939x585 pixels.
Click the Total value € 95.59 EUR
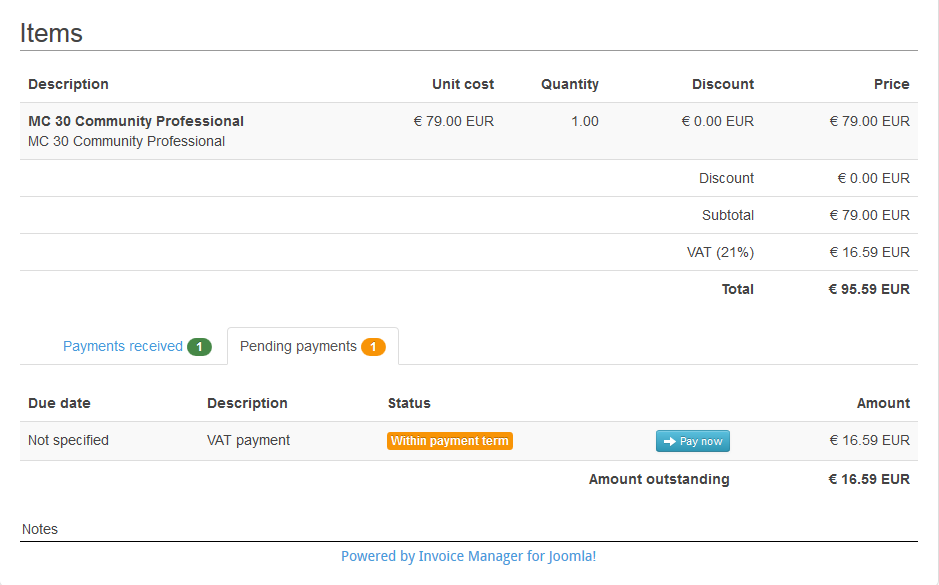click(x=869, y=289)
